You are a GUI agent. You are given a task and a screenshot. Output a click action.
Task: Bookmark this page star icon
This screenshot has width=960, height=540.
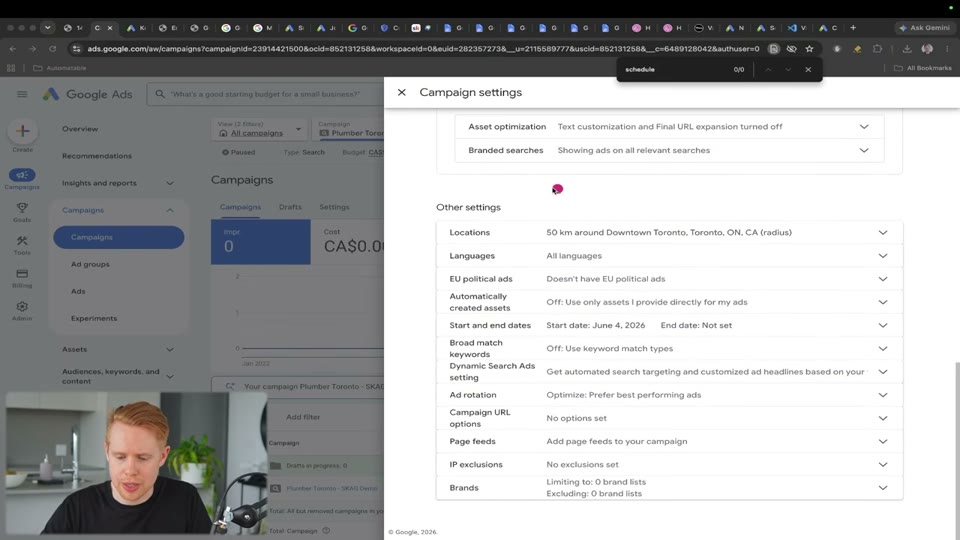[809, 49]
